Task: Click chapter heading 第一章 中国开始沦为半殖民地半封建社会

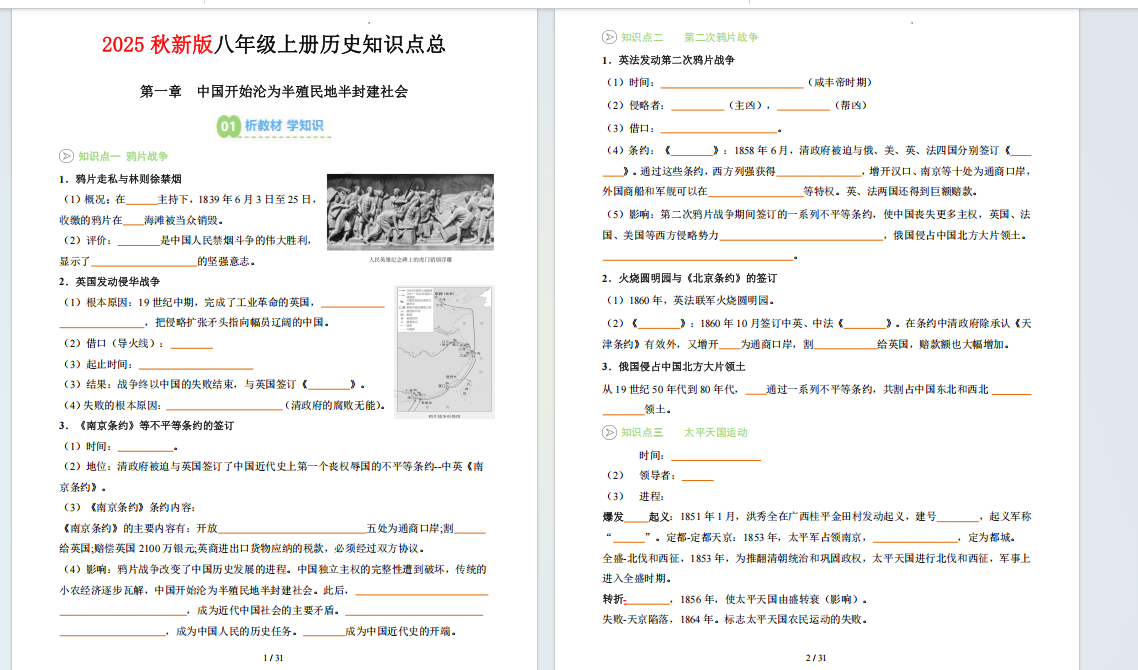Action: (x=274, y=91)
